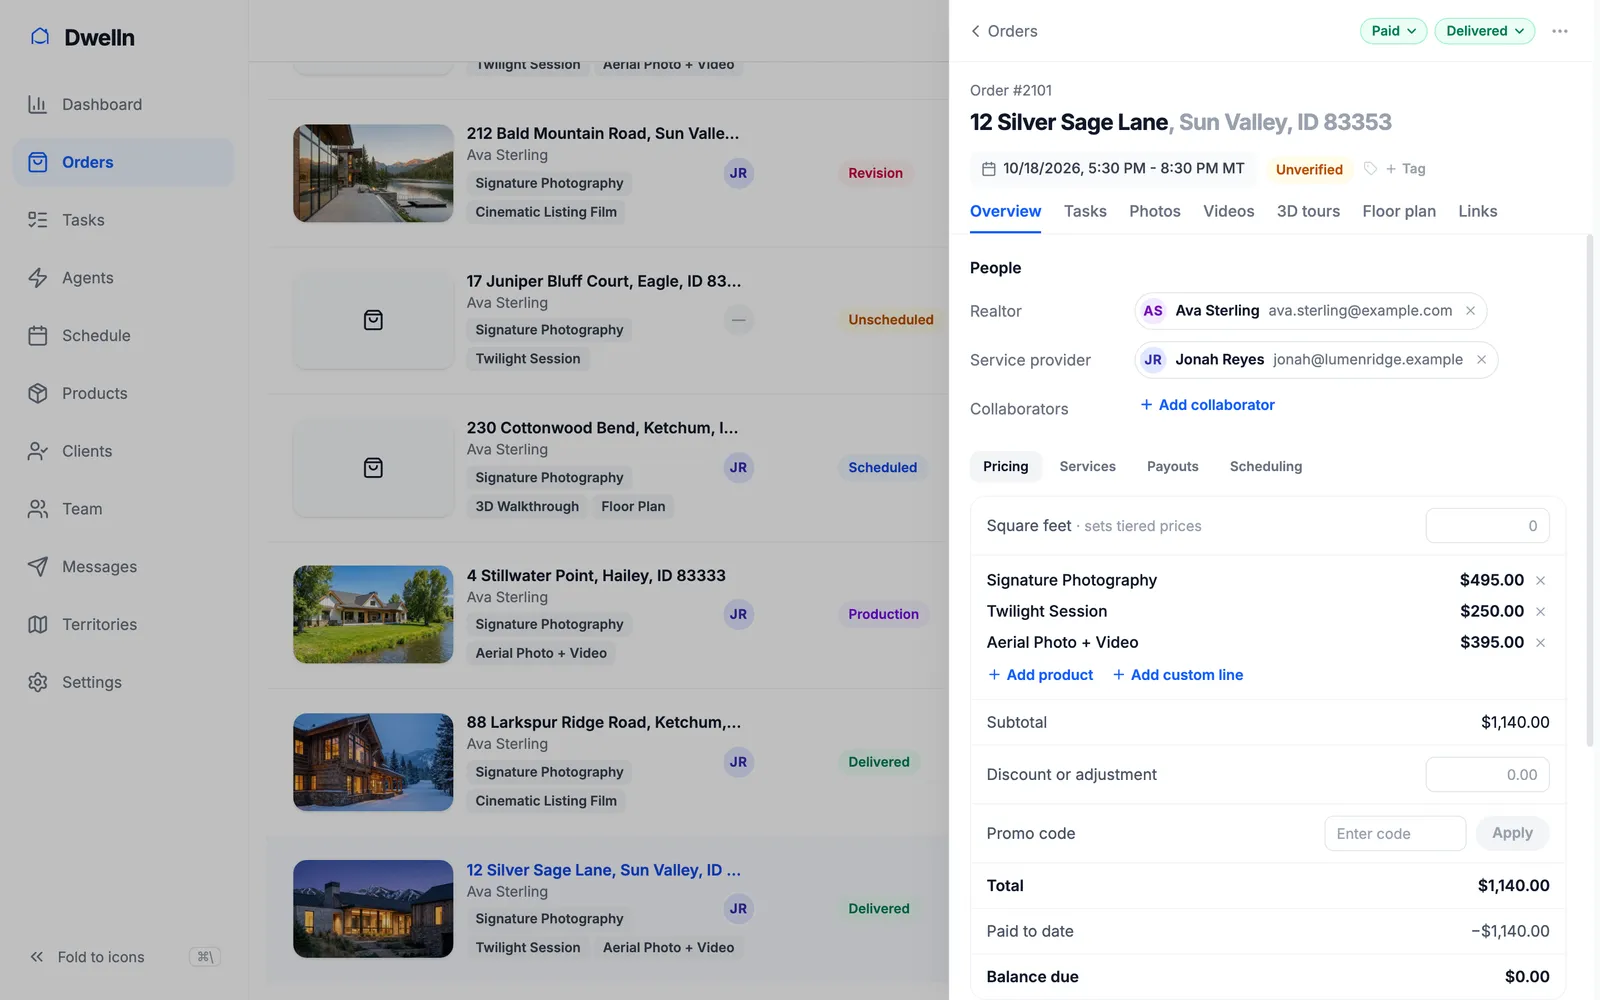This screenshot has width=1600, height=1000.
Task: Click the Schedule calendar icon in sidebar
Action: click(38, 336)
